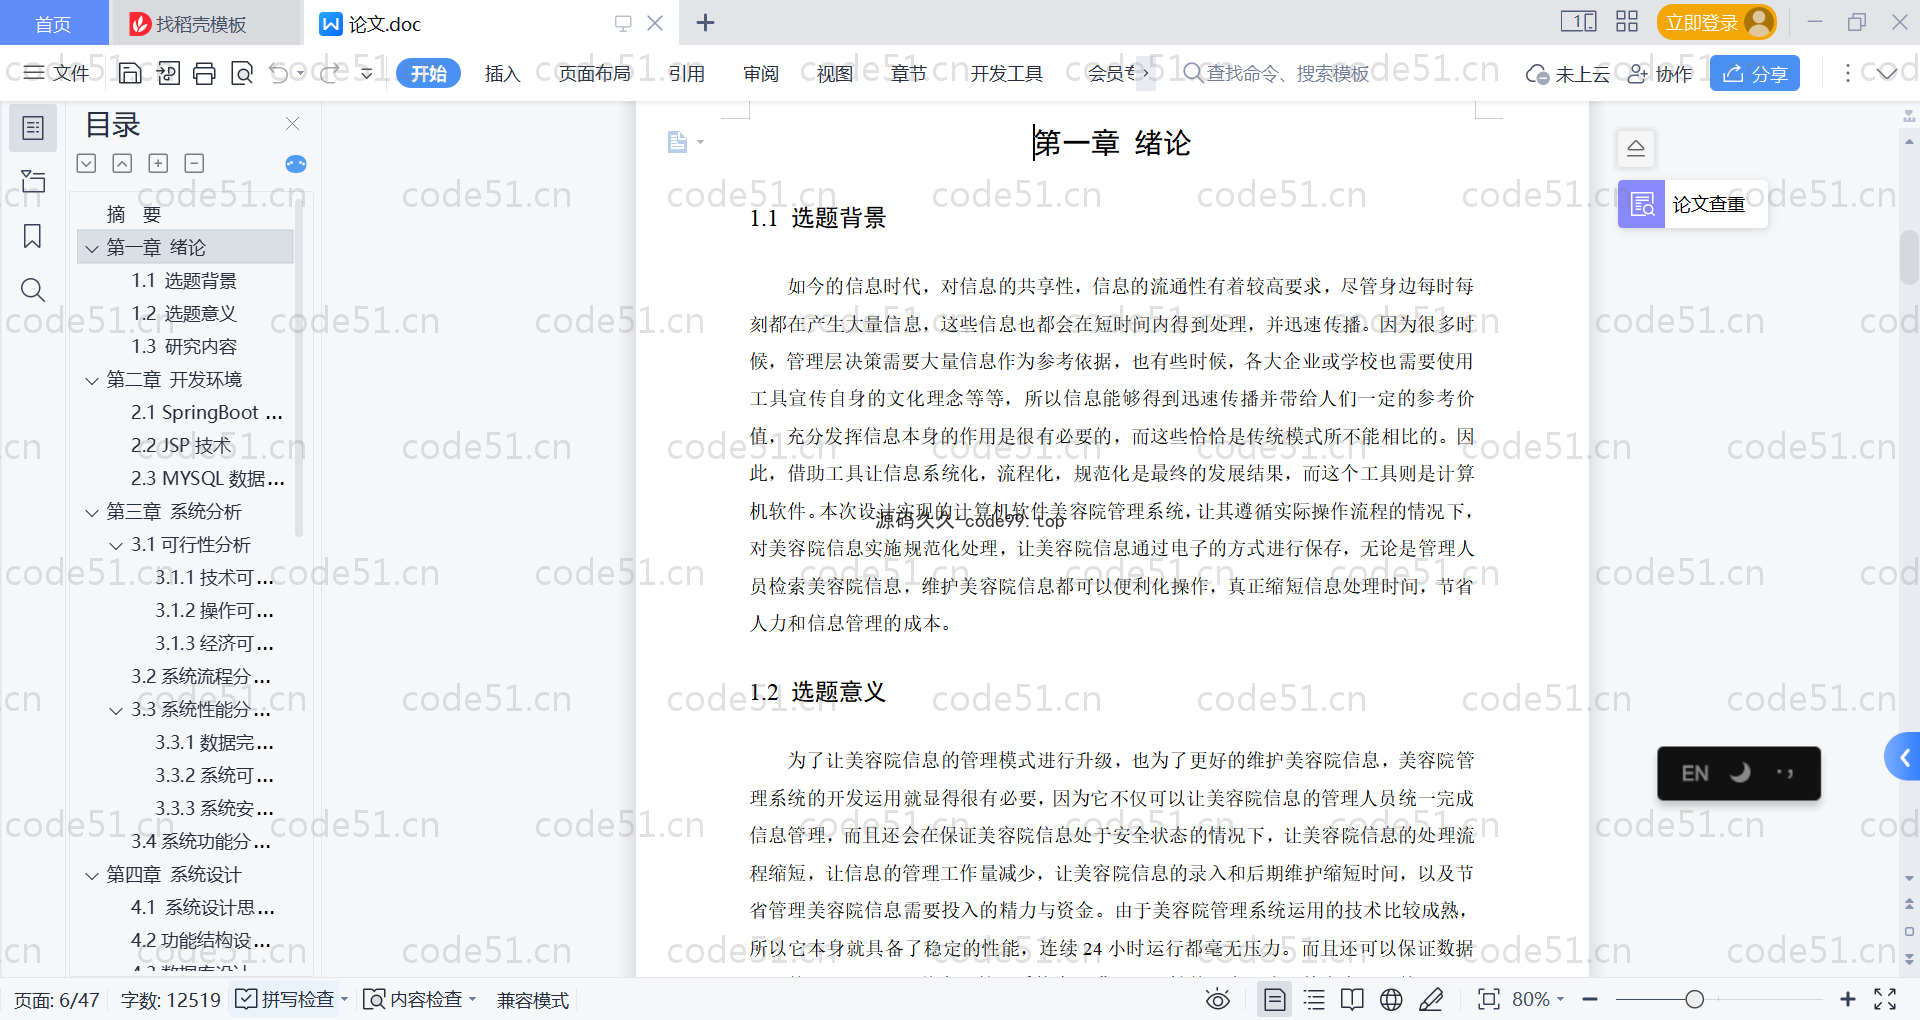Select 摘 要 in outline
The image size is (1920, 1020).
tap(134, 214)
